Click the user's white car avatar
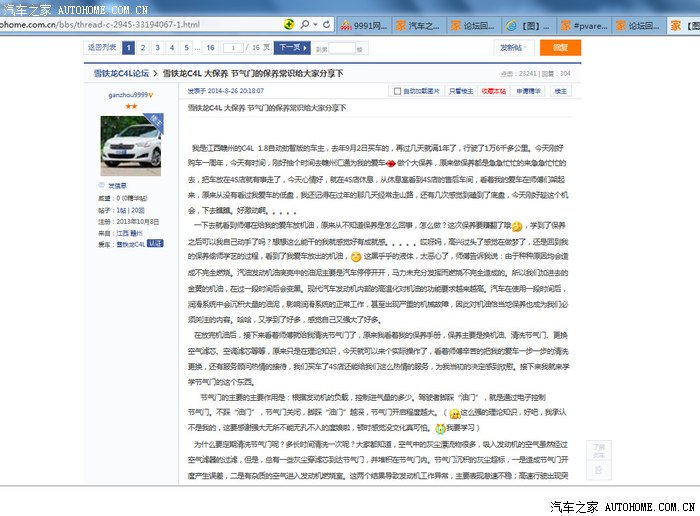Image resolution: width=700 pixels, height=516 pixels. pos(131,146)
